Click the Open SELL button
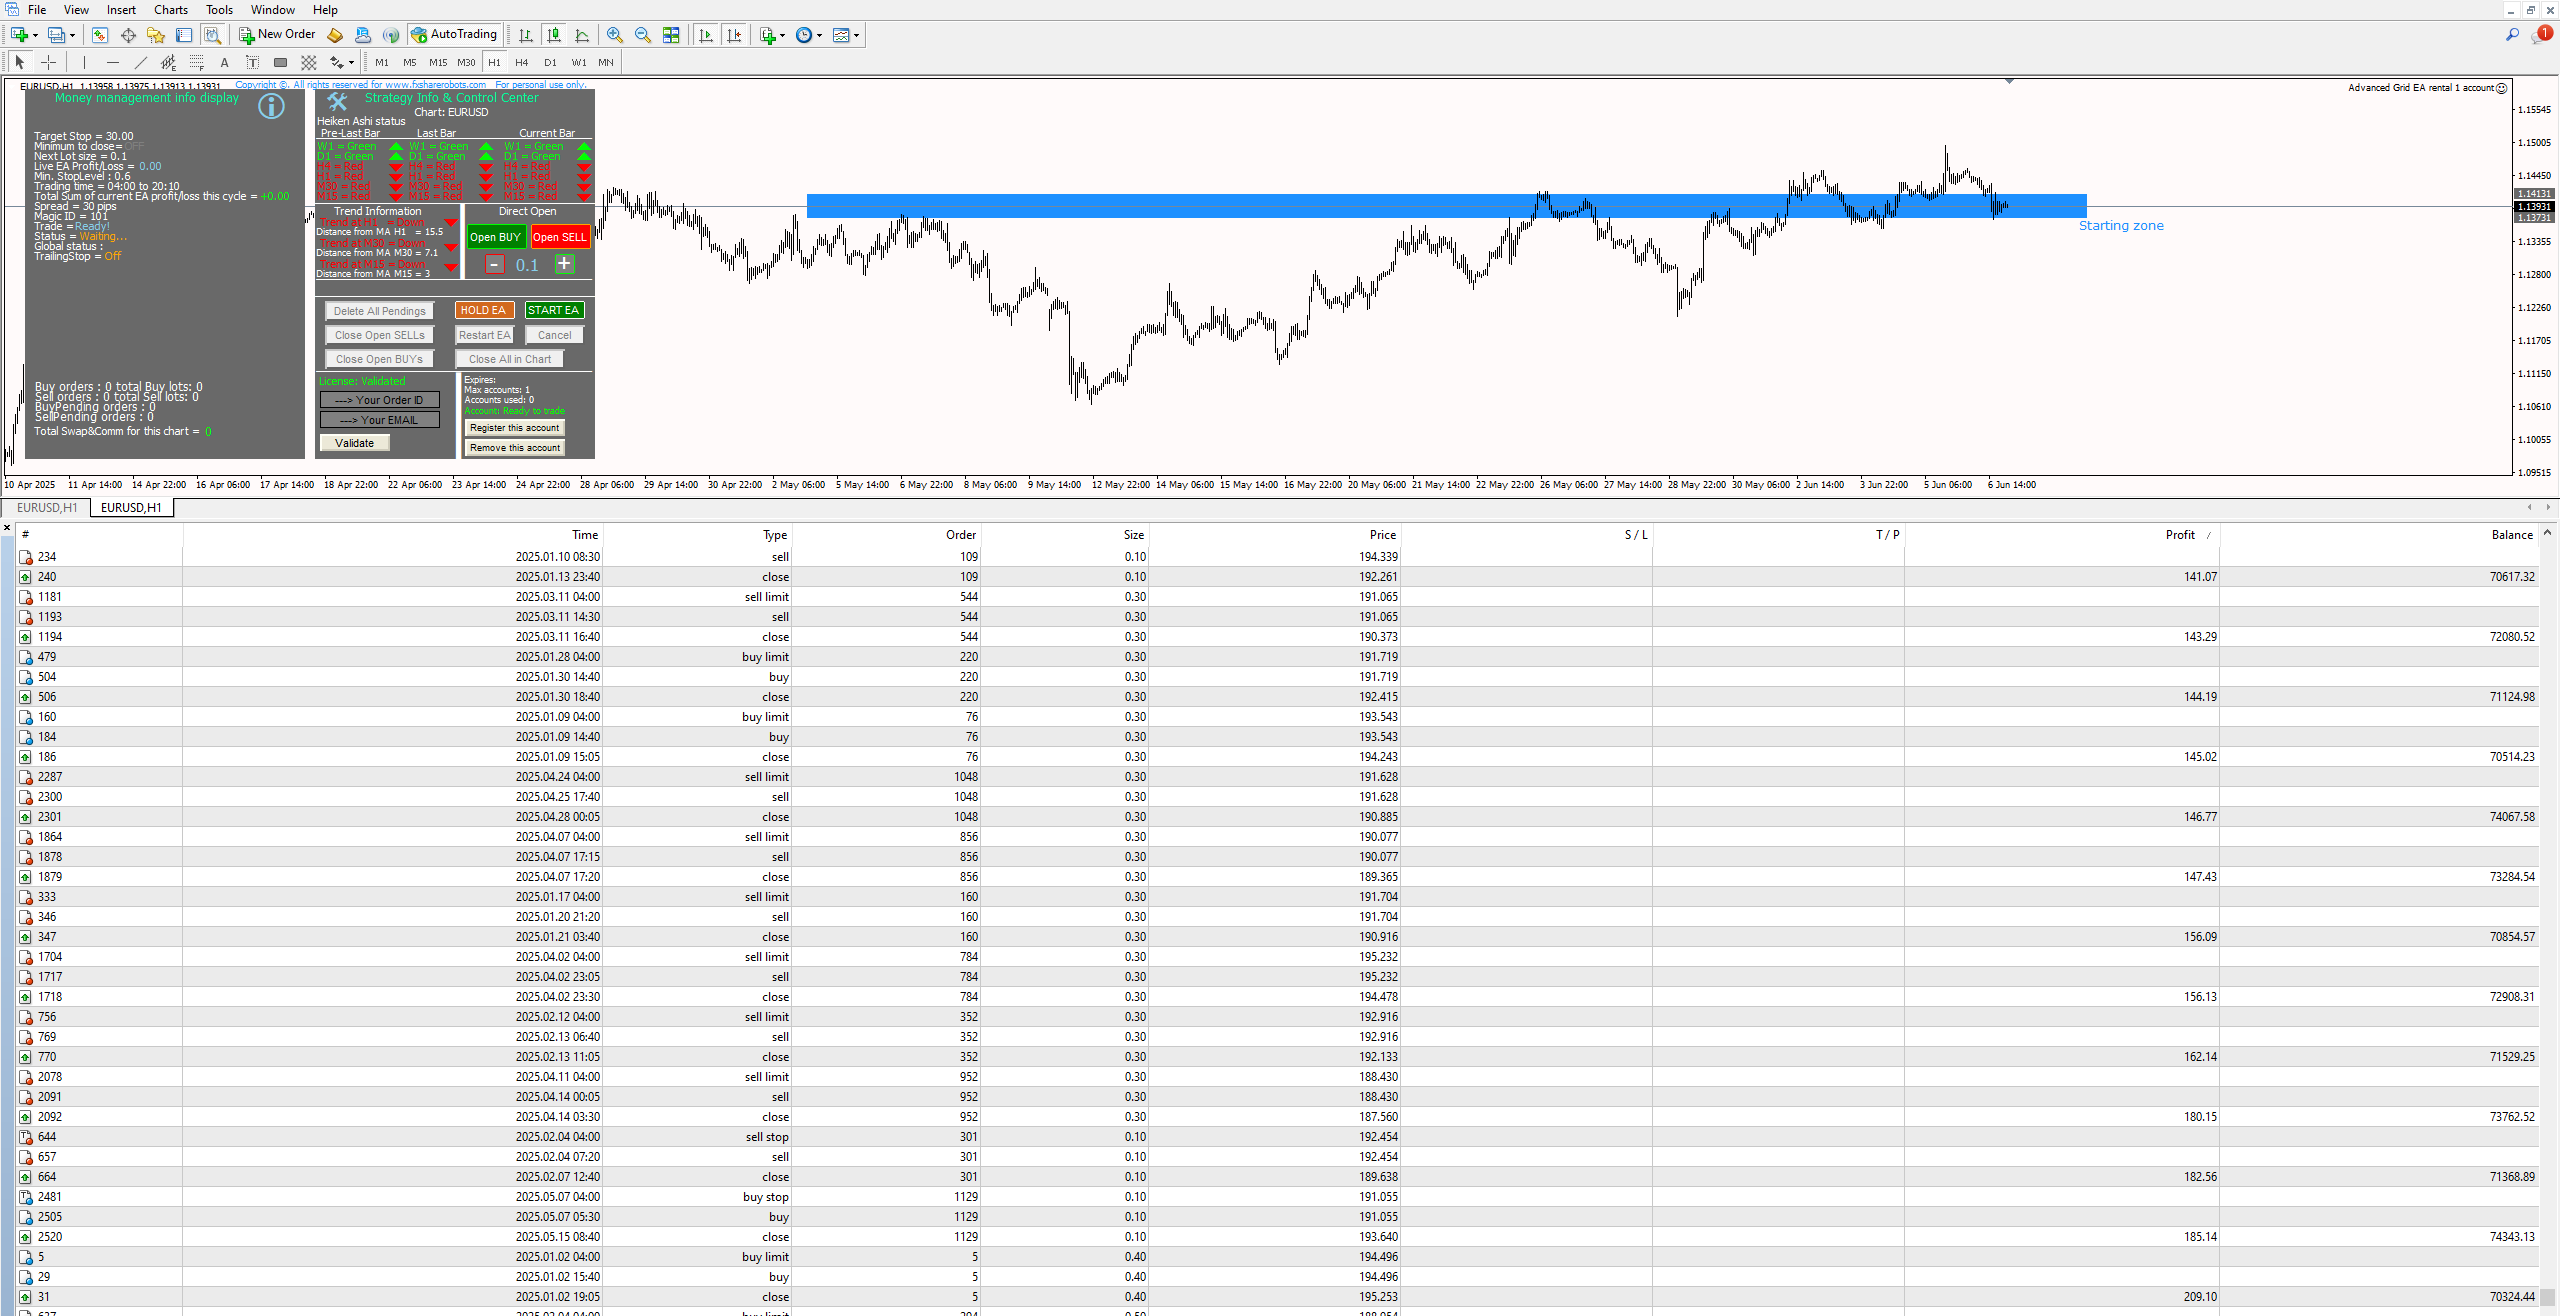The height and width of the screenshot is (1316, 2560). point(560,237)
